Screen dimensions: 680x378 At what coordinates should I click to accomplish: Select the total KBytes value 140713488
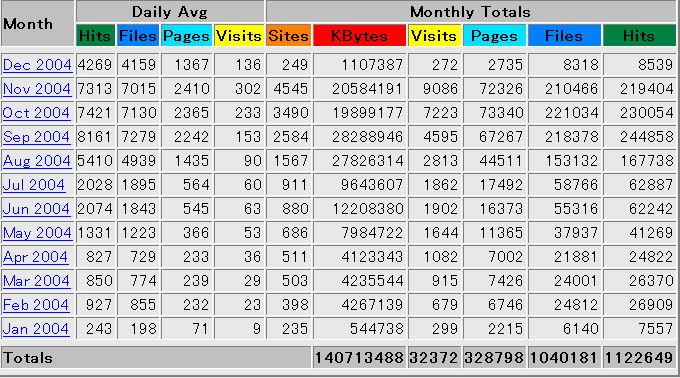coord(360,358)
